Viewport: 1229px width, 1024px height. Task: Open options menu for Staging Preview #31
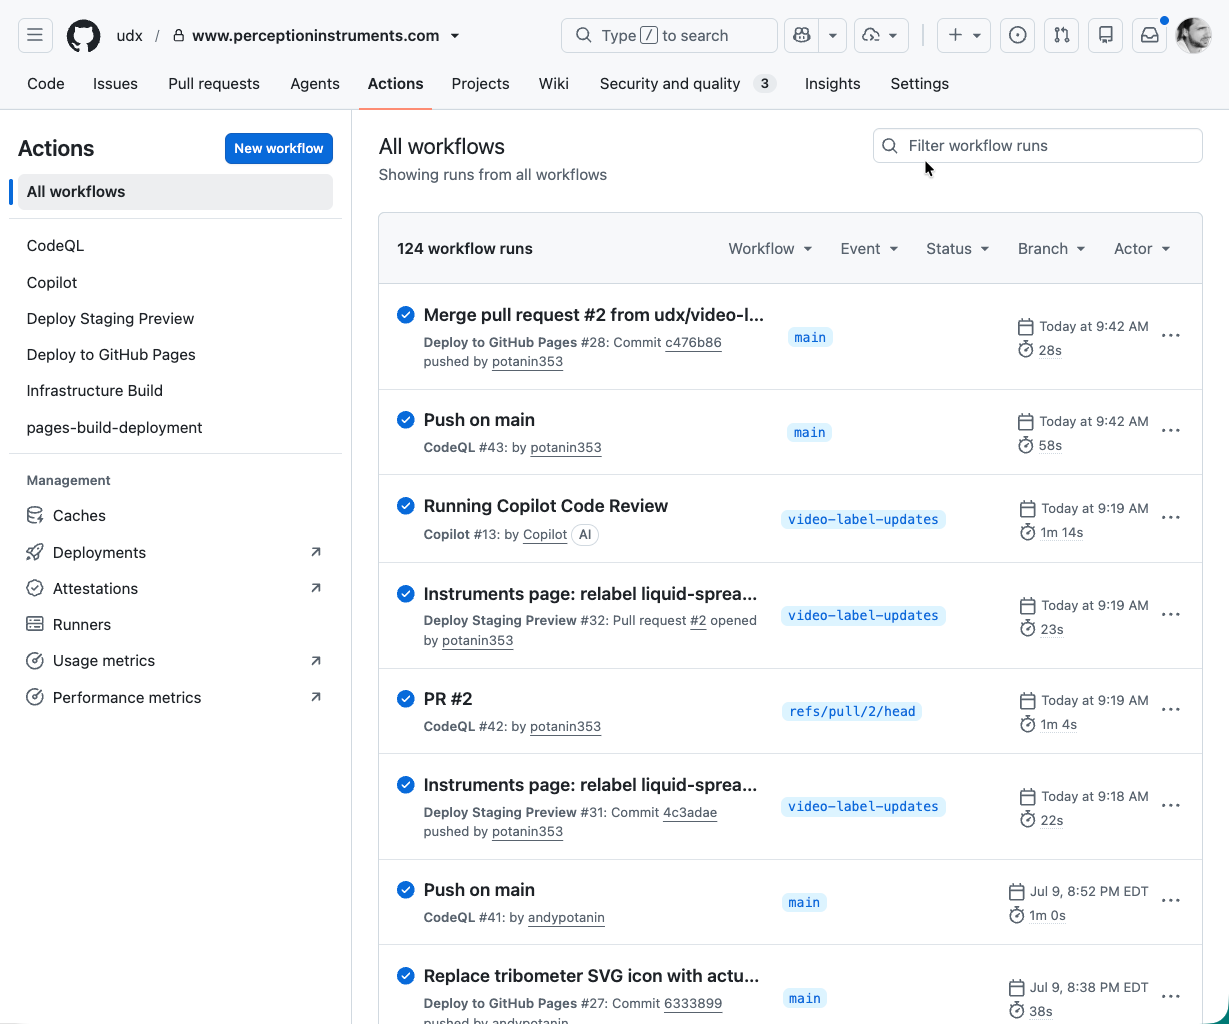(1171, 806)
